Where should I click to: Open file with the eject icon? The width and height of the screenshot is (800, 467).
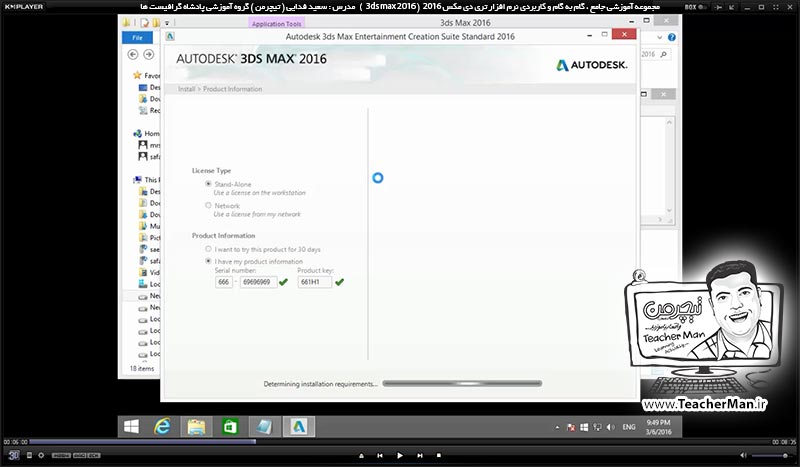(361, 455)
